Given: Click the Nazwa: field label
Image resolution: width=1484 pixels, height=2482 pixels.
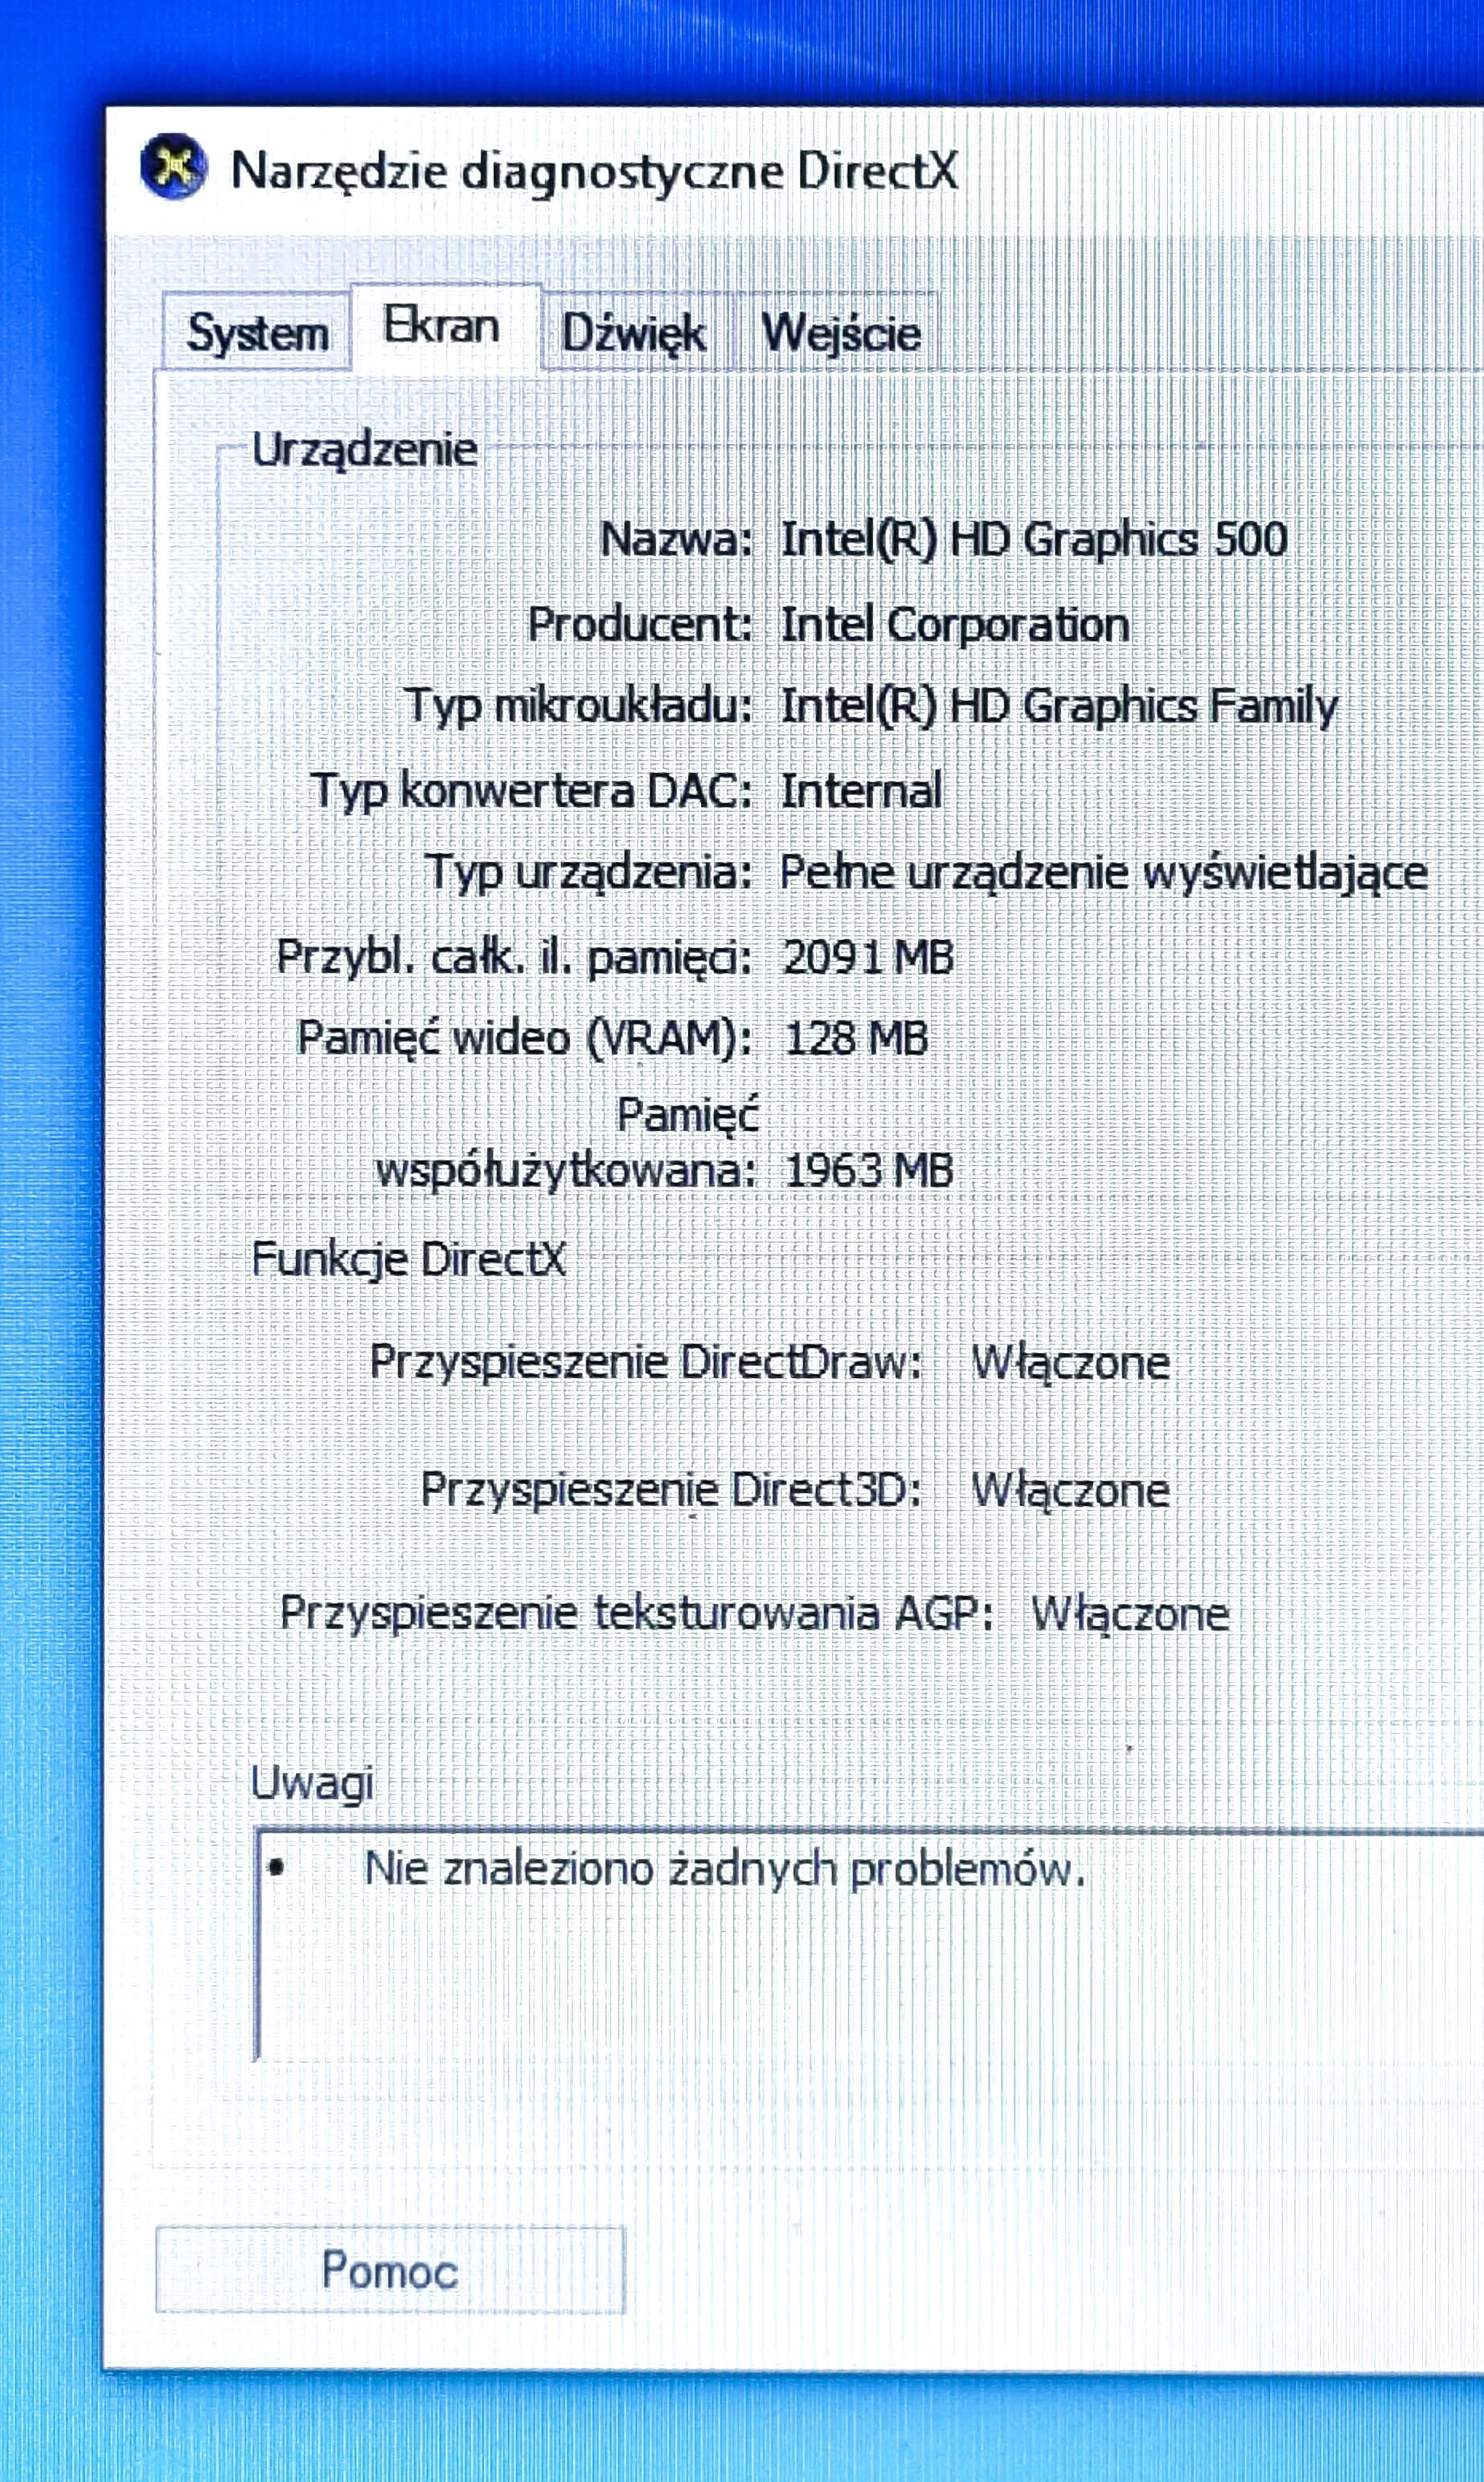Looking at the screenshot, I should click(x=676, y=540).
